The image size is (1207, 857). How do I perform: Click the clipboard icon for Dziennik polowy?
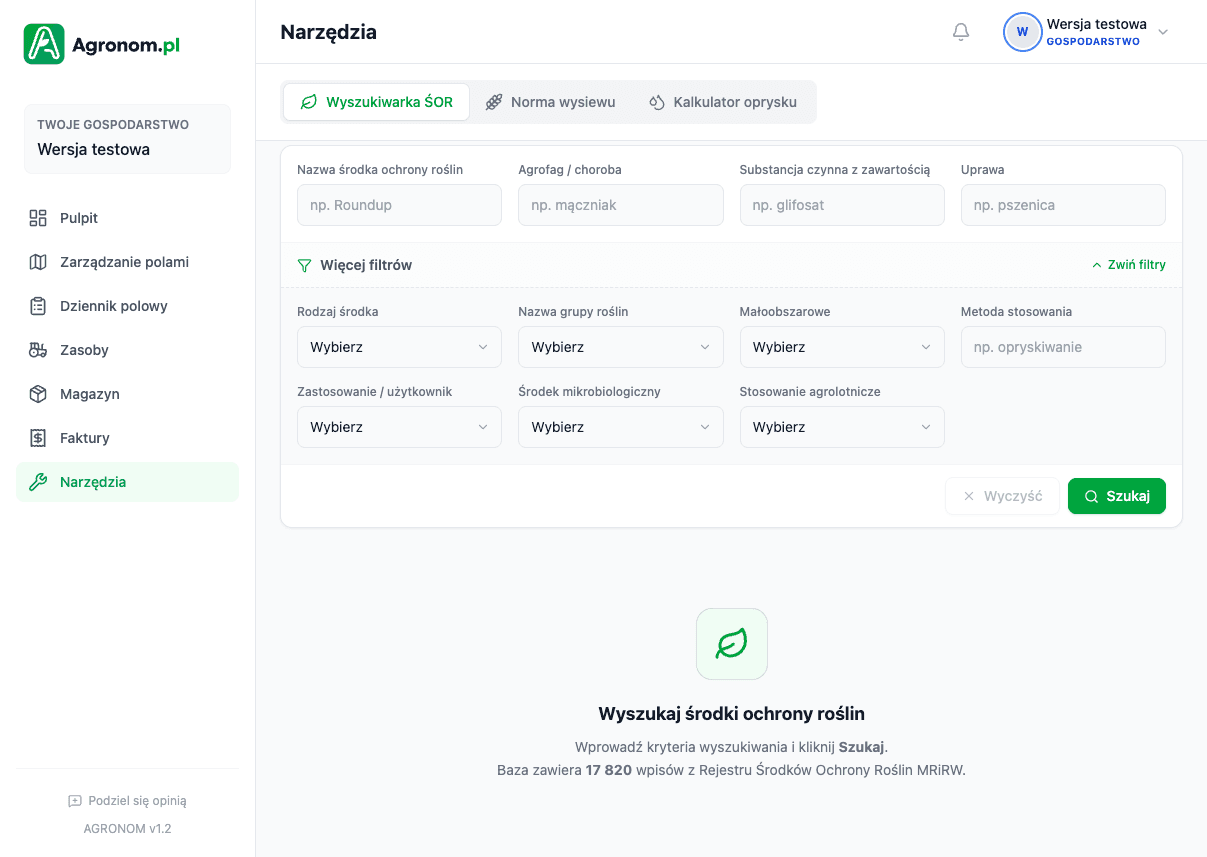tap(38, 306)
